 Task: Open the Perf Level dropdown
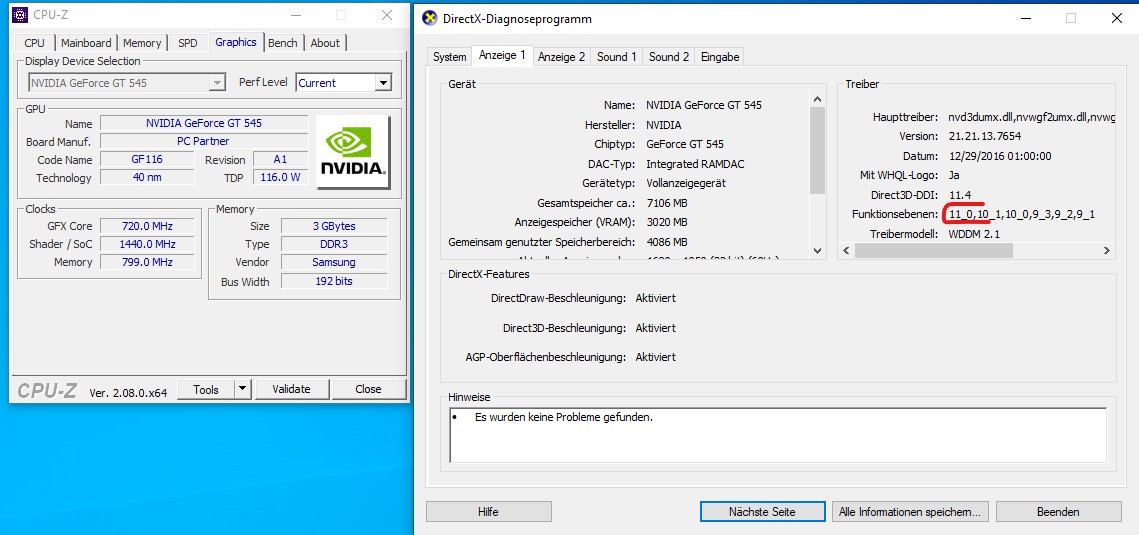pos(383,83)
